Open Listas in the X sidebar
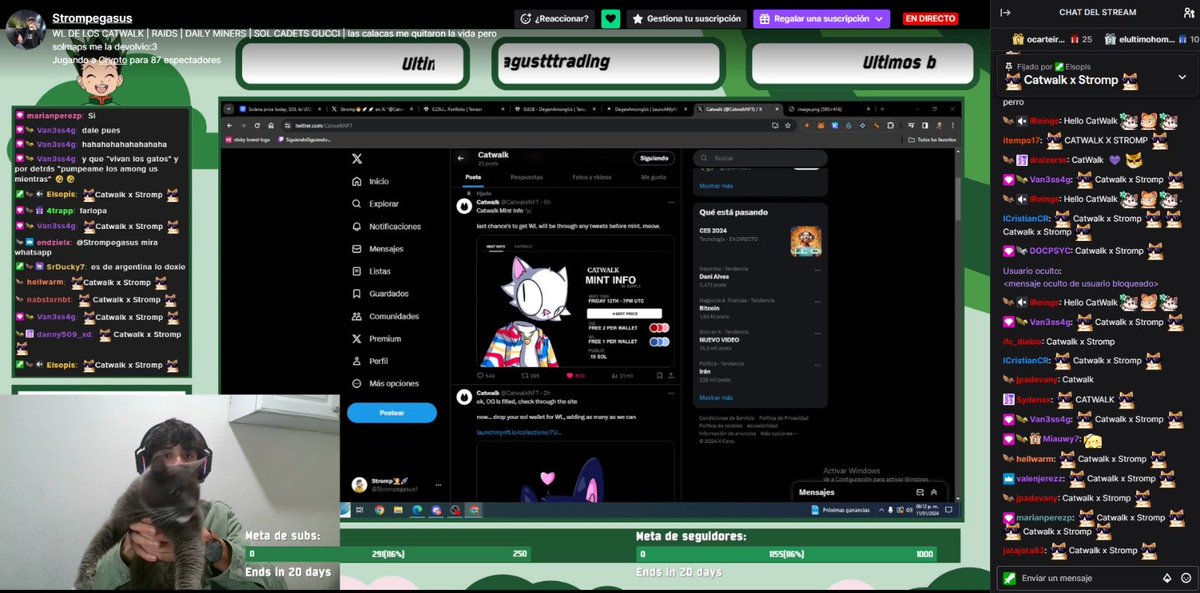Viewport: 1200px width, 593px height. [x=371, y=271]
